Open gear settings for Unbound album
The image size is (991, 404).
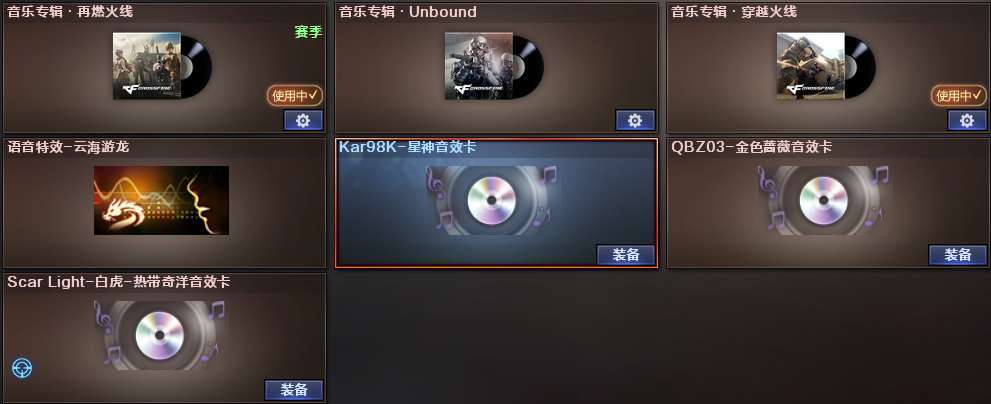point(635,120)
